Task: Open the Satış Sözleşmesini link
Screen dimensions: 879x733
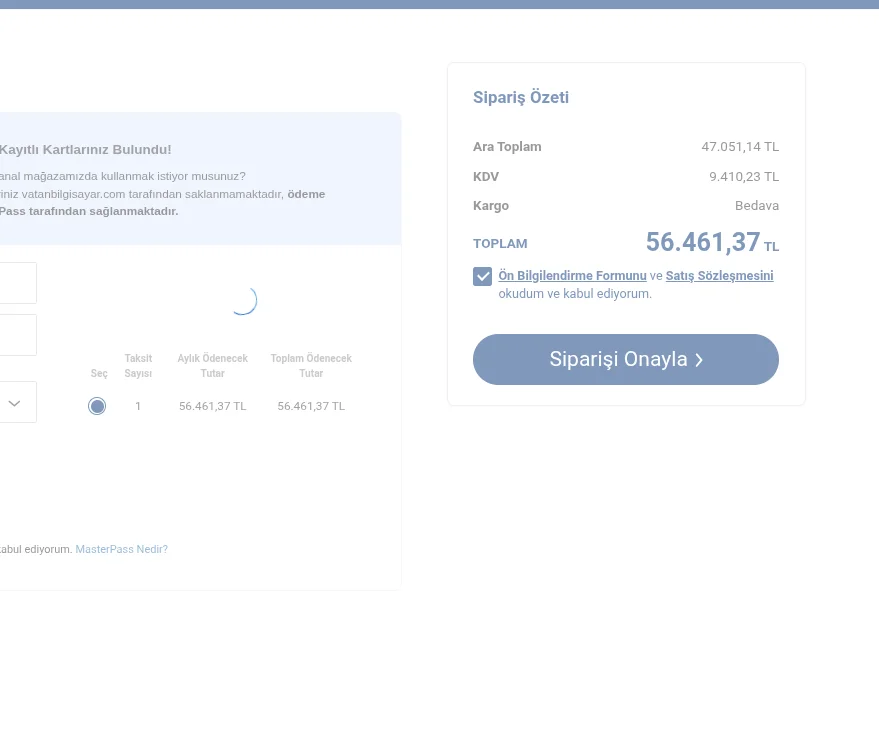Action: [x=719, y=276]
